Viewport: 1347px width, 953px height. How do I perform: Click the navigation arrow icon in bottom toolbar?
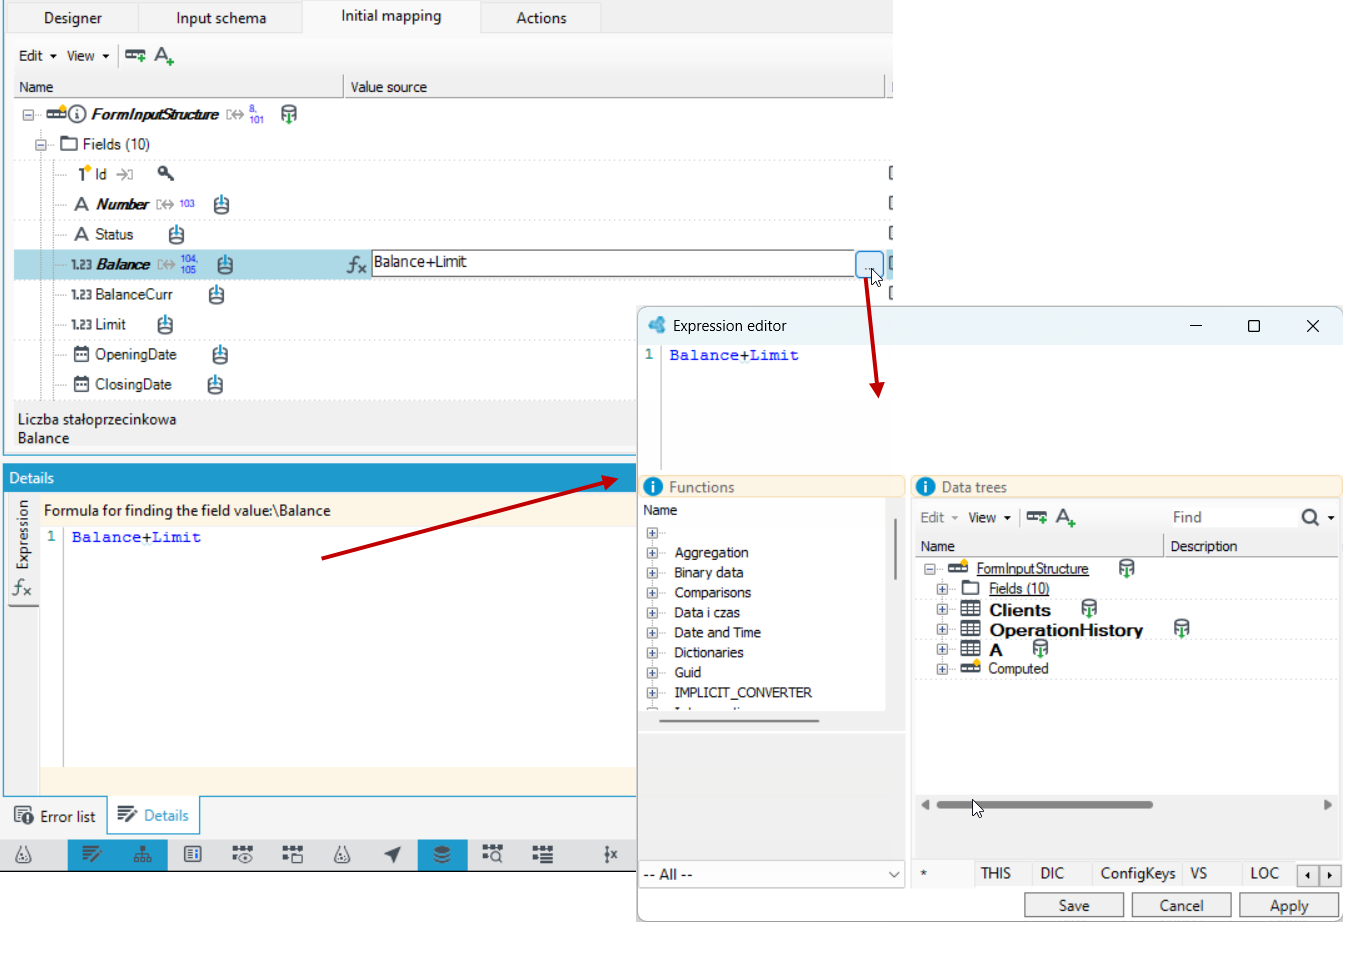[392, 854]
